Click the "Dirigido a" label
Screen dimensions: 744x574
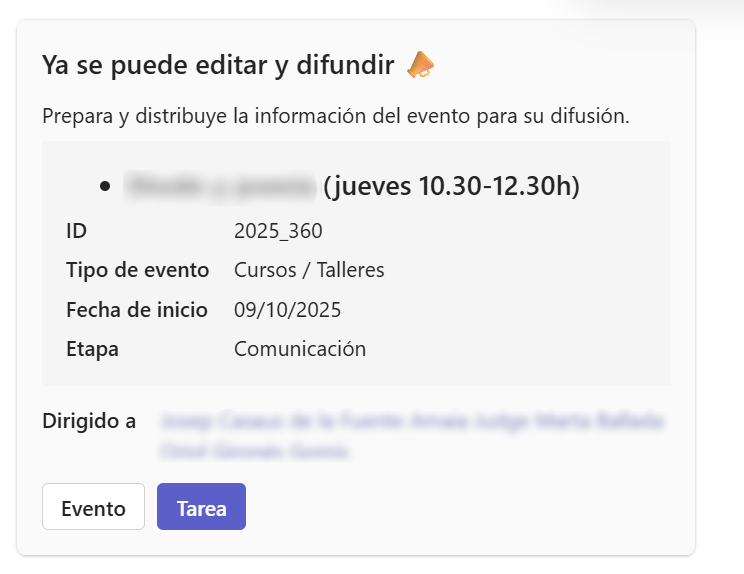pos(89,421)
